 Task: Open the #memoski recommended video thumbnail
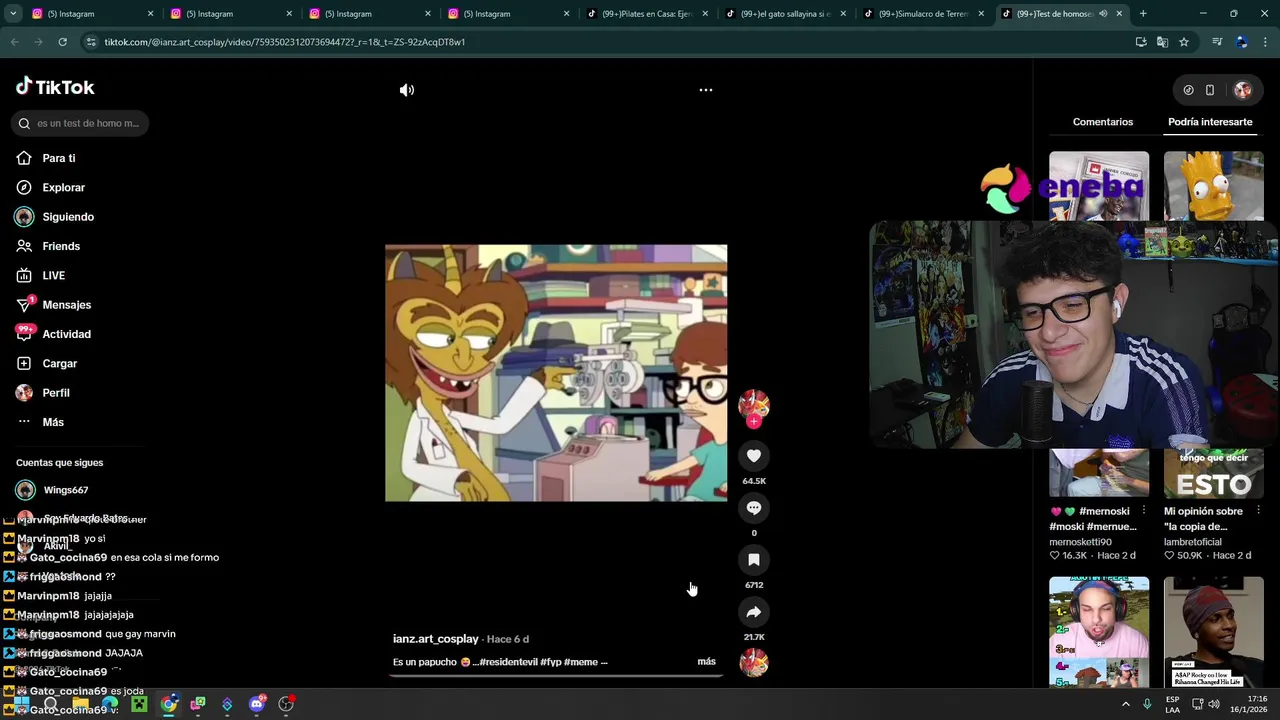(x=1099, y=473)
